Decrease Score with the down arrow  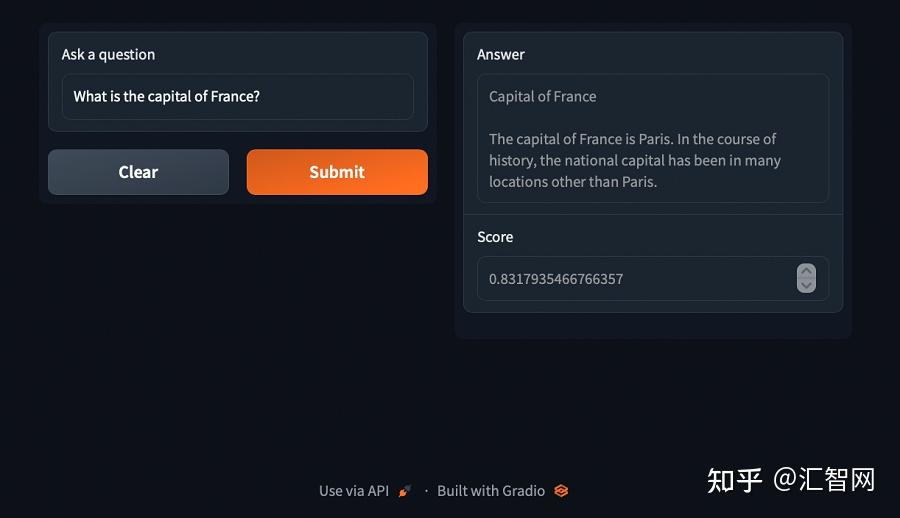pyautogui.click(x=806, y=285)
